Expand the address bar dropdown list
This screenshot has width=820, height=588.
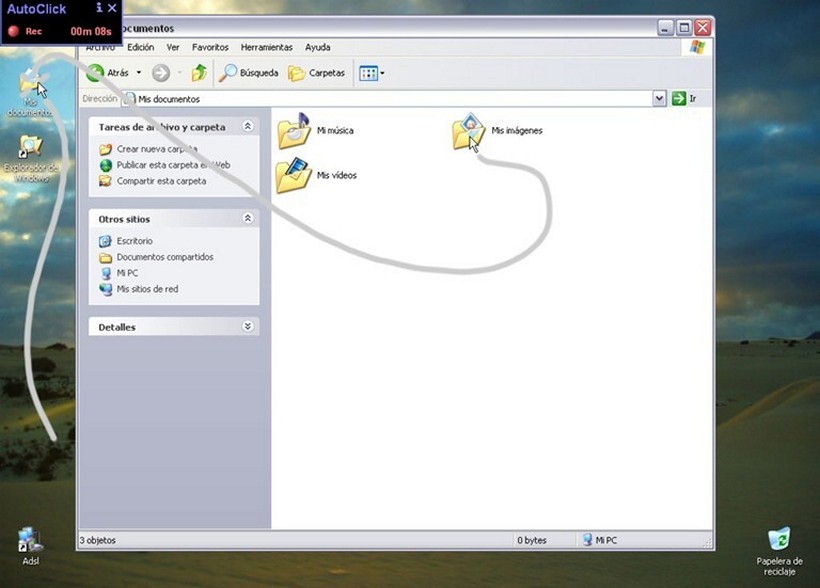659,98
